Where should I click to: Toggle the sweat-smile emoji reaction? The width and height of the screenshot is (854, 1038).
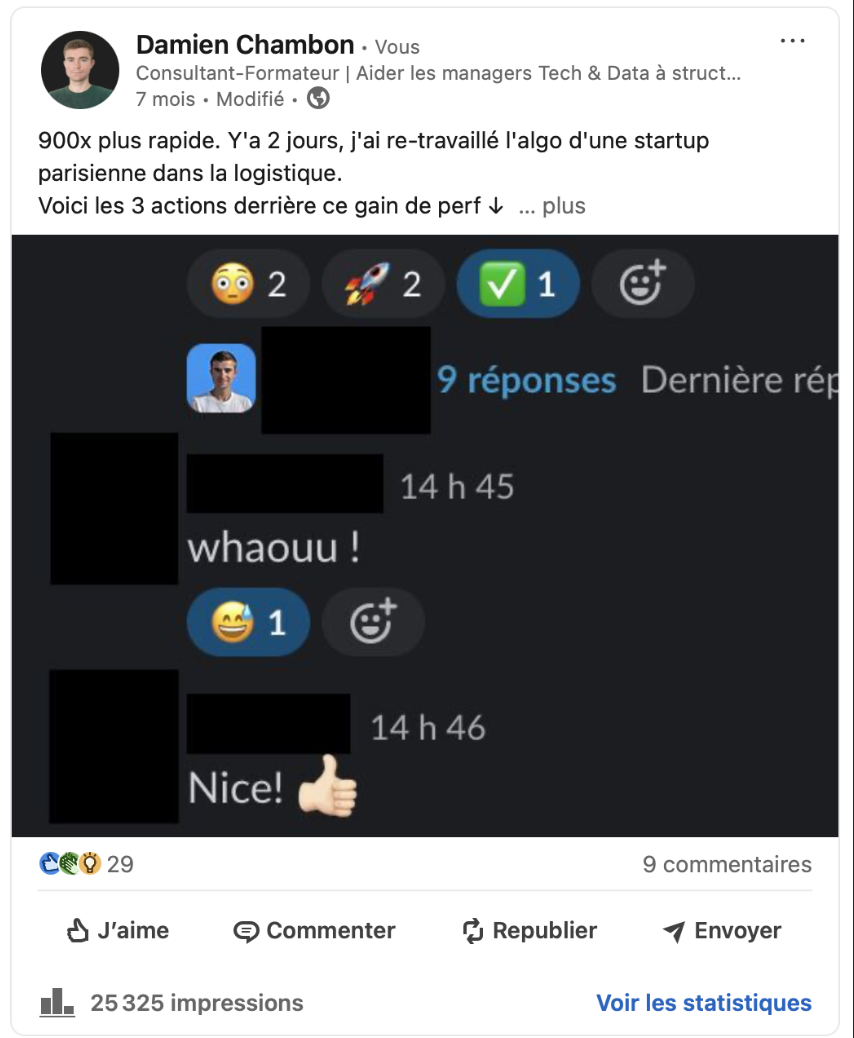click(248, 622)
